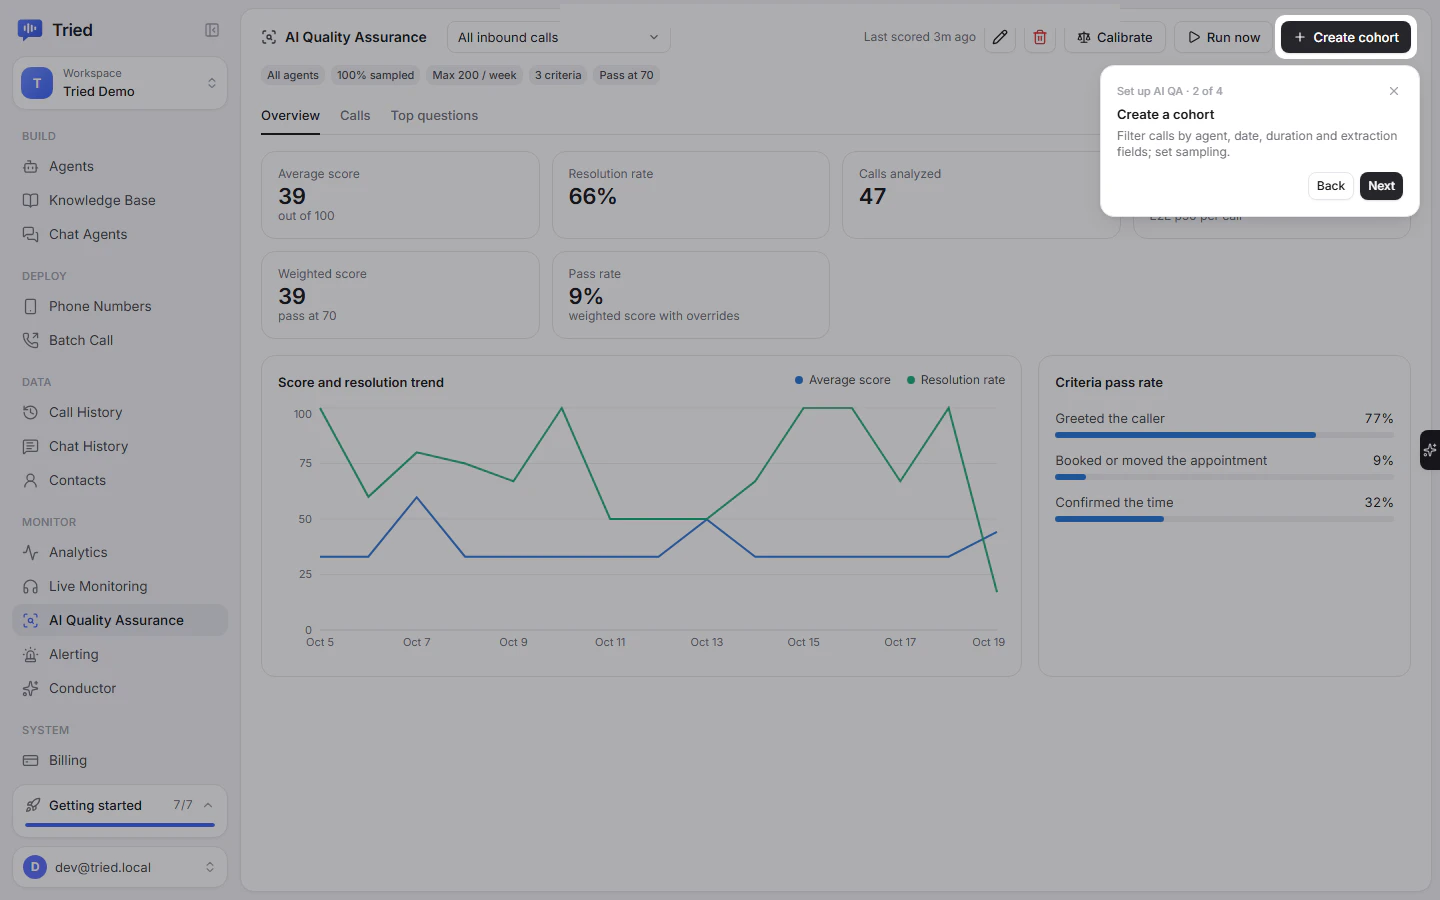Open the AI assistant sparkle tab
The height and width of the screenshot is (900, 1440).
pyautogui.click(x=1430, y=450)
